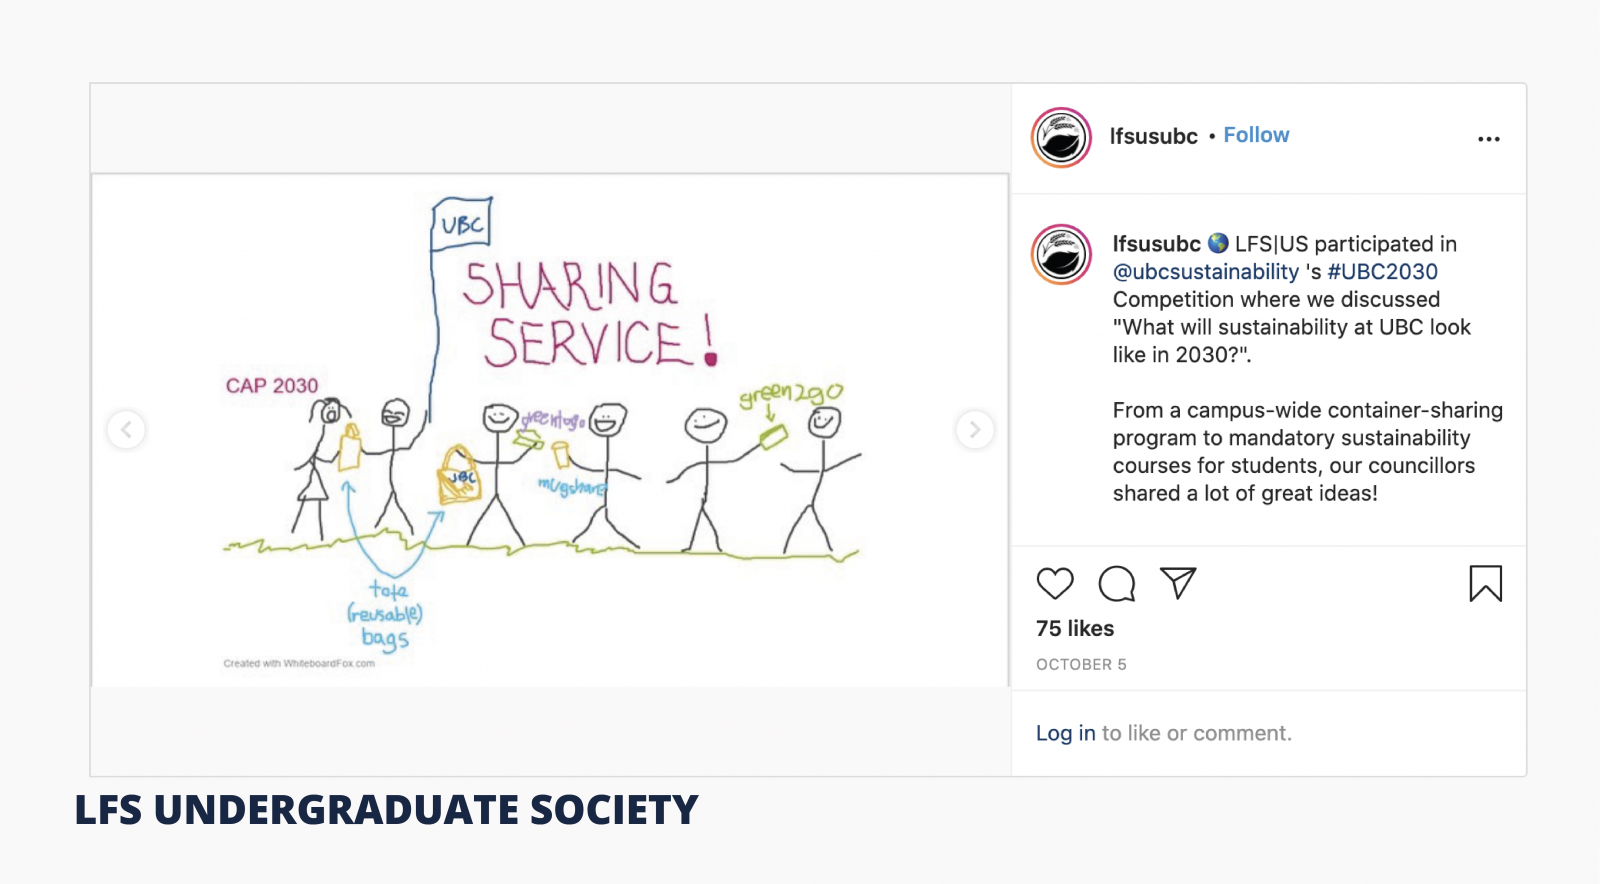
Task: View the list of 75 likes
Action: coord(1073,628)
